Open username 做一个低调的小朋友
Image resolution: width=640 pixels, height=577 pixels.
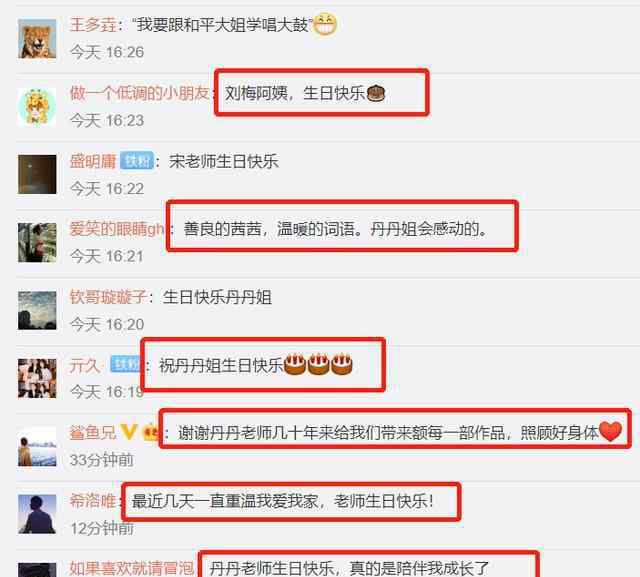(x=139, y=93)
